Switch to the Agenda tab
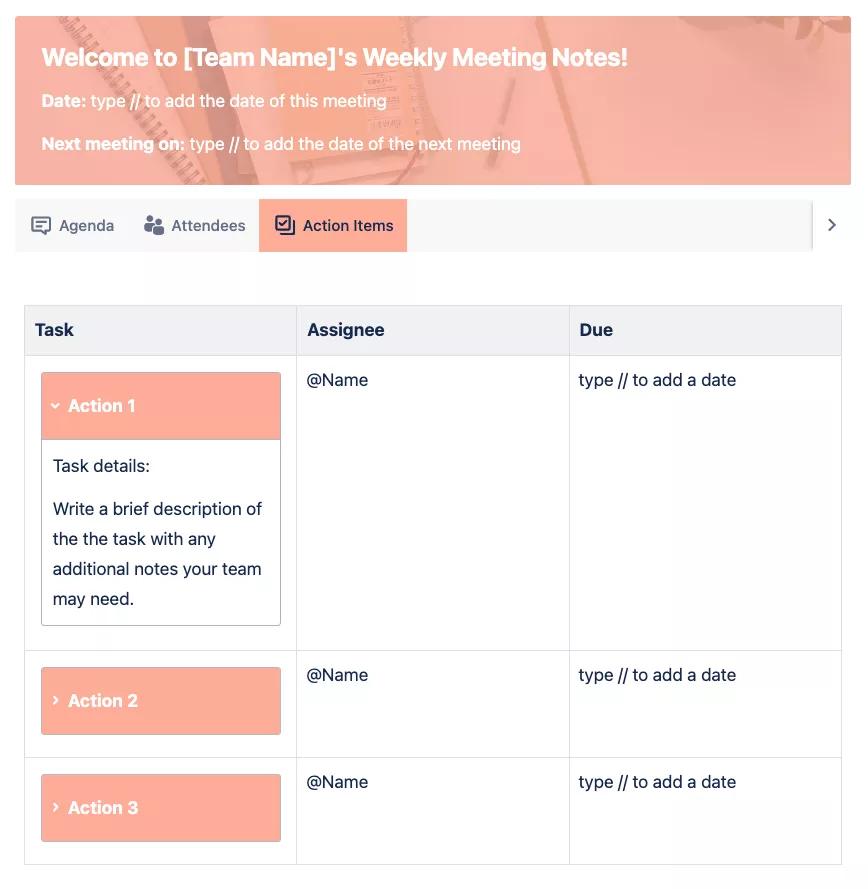Viewport: 868px width, 889px height. 72,224
